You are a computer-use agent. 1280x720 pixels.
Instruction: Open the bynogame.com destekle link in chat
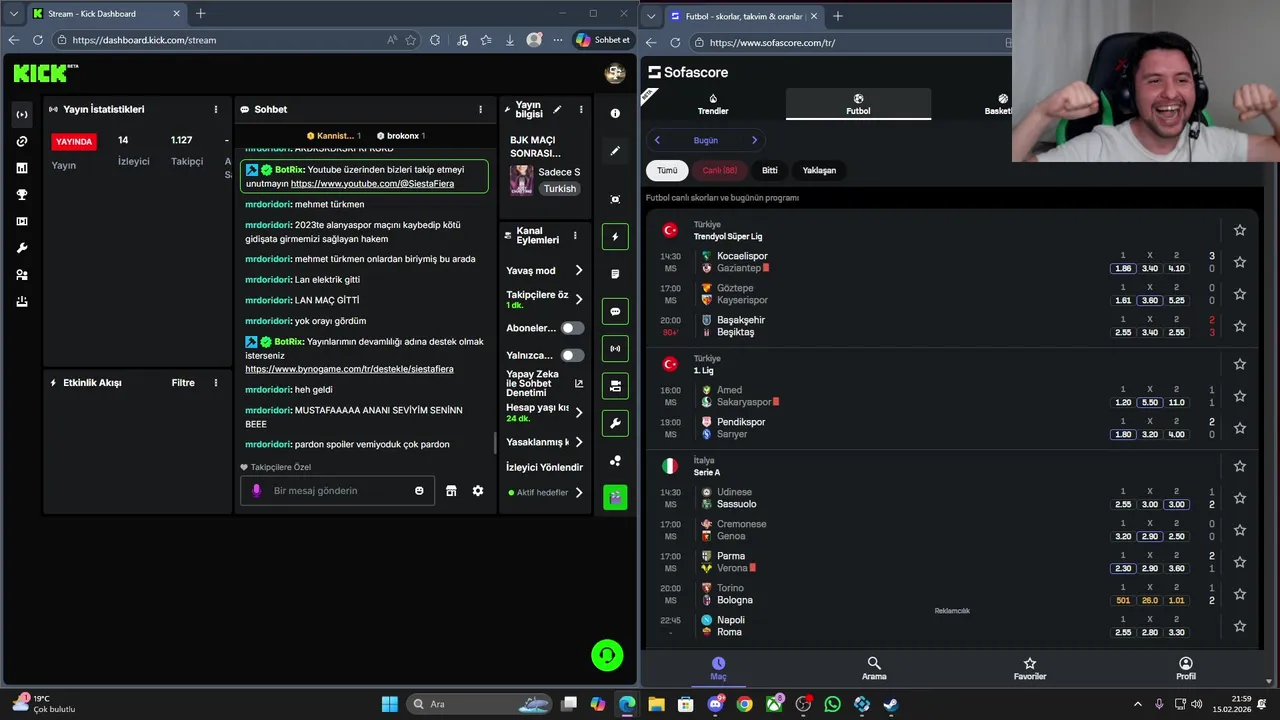(x=349, y=369)
